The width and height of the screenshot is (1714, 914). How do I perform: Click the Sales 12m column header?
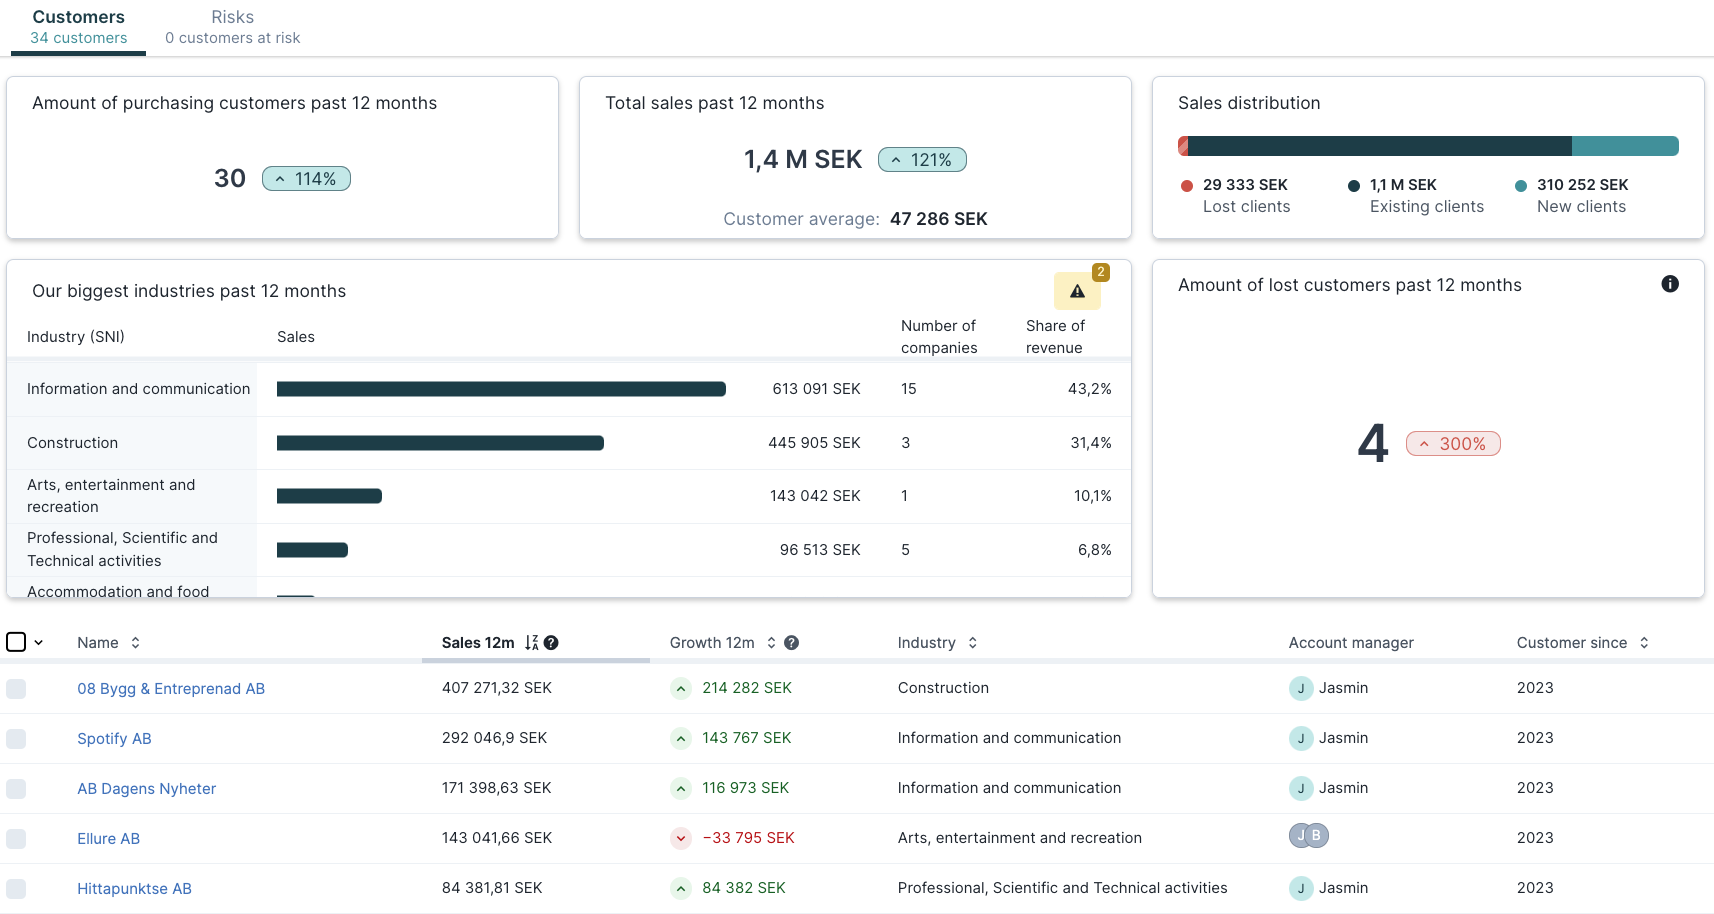(478, 643)
